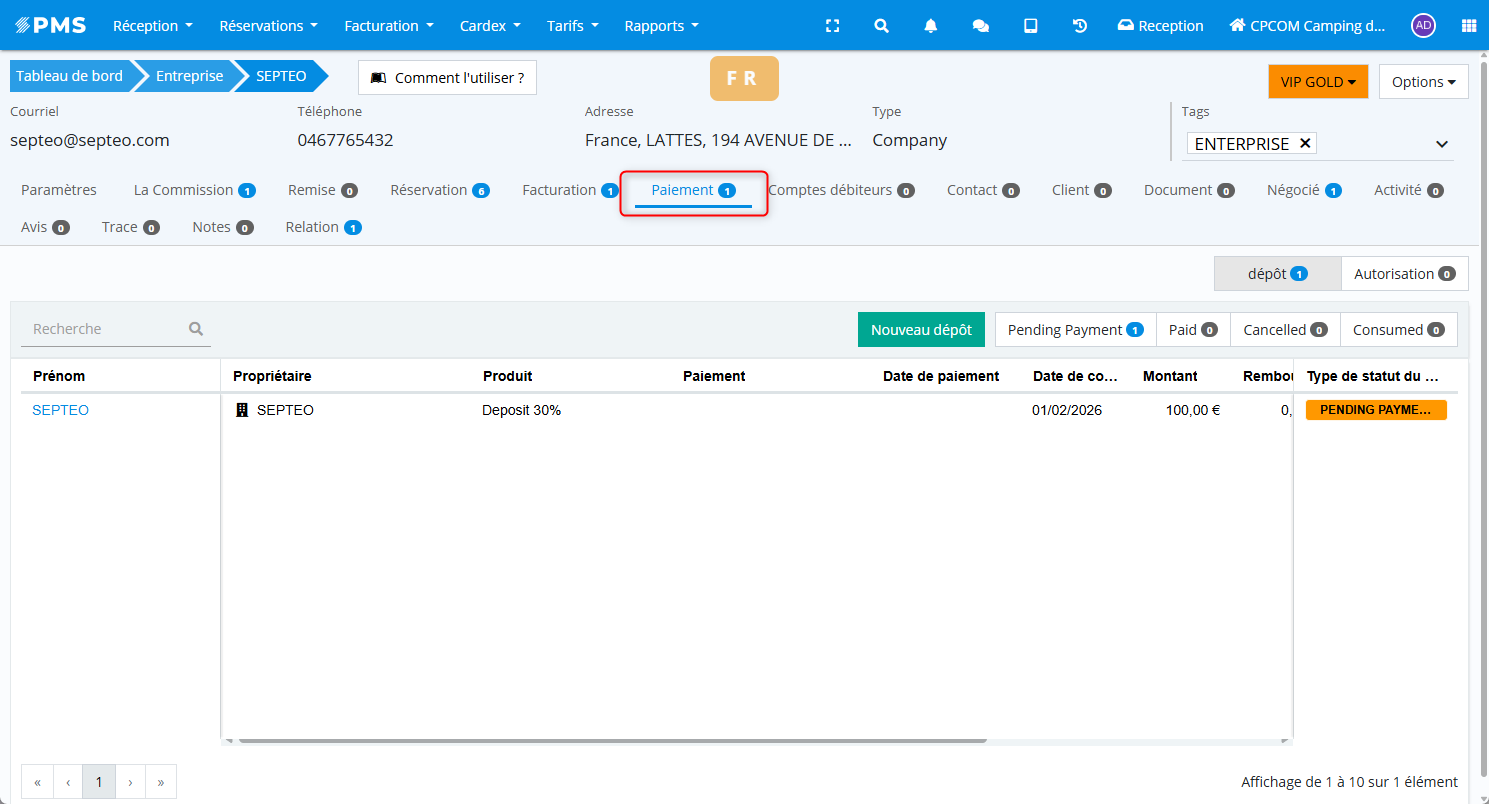Open the Options dropdown
The image size is (1489, 804).
pos(1423,82)
